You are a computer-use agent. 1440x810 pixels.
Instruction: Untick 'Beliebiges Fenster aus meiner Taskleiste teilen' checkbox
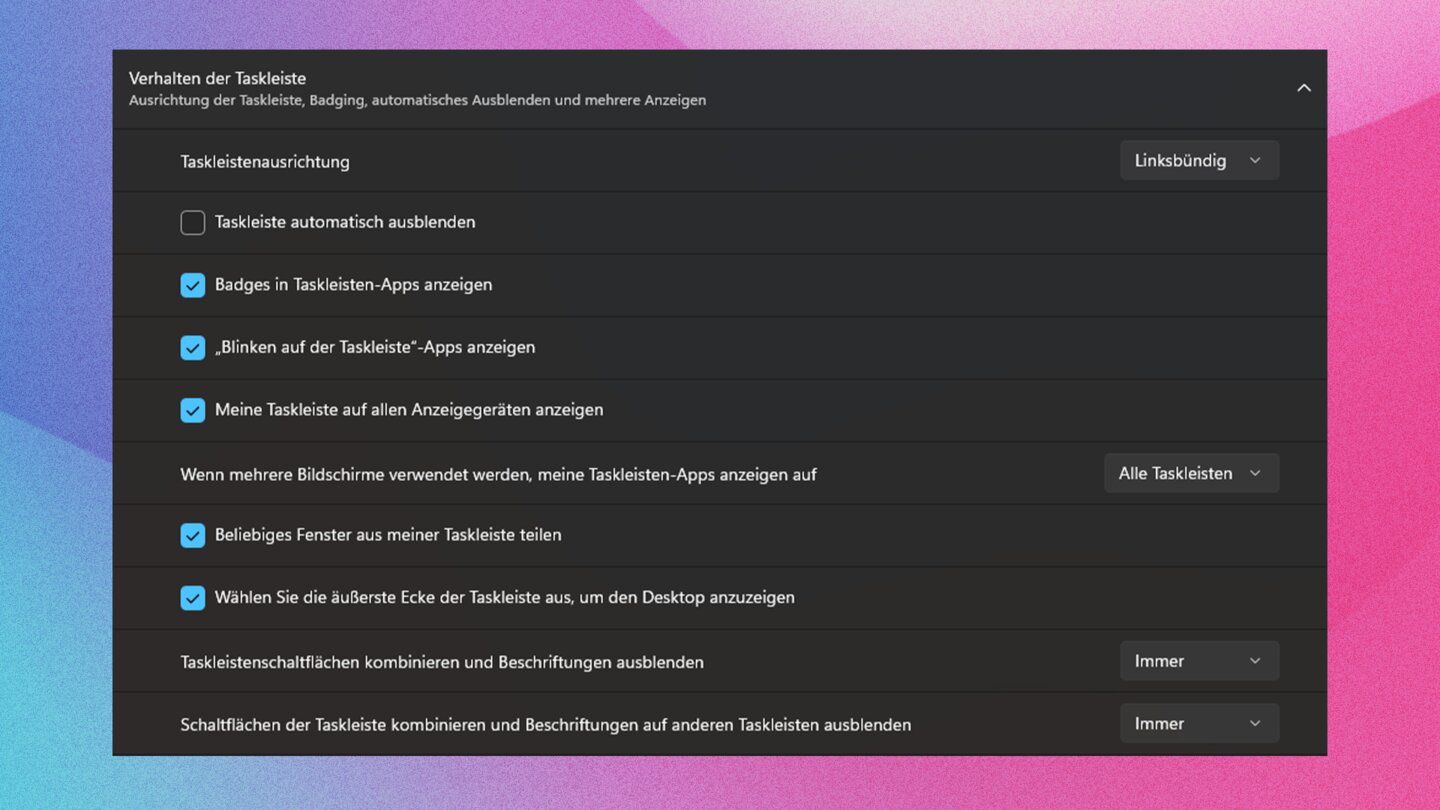193,535
